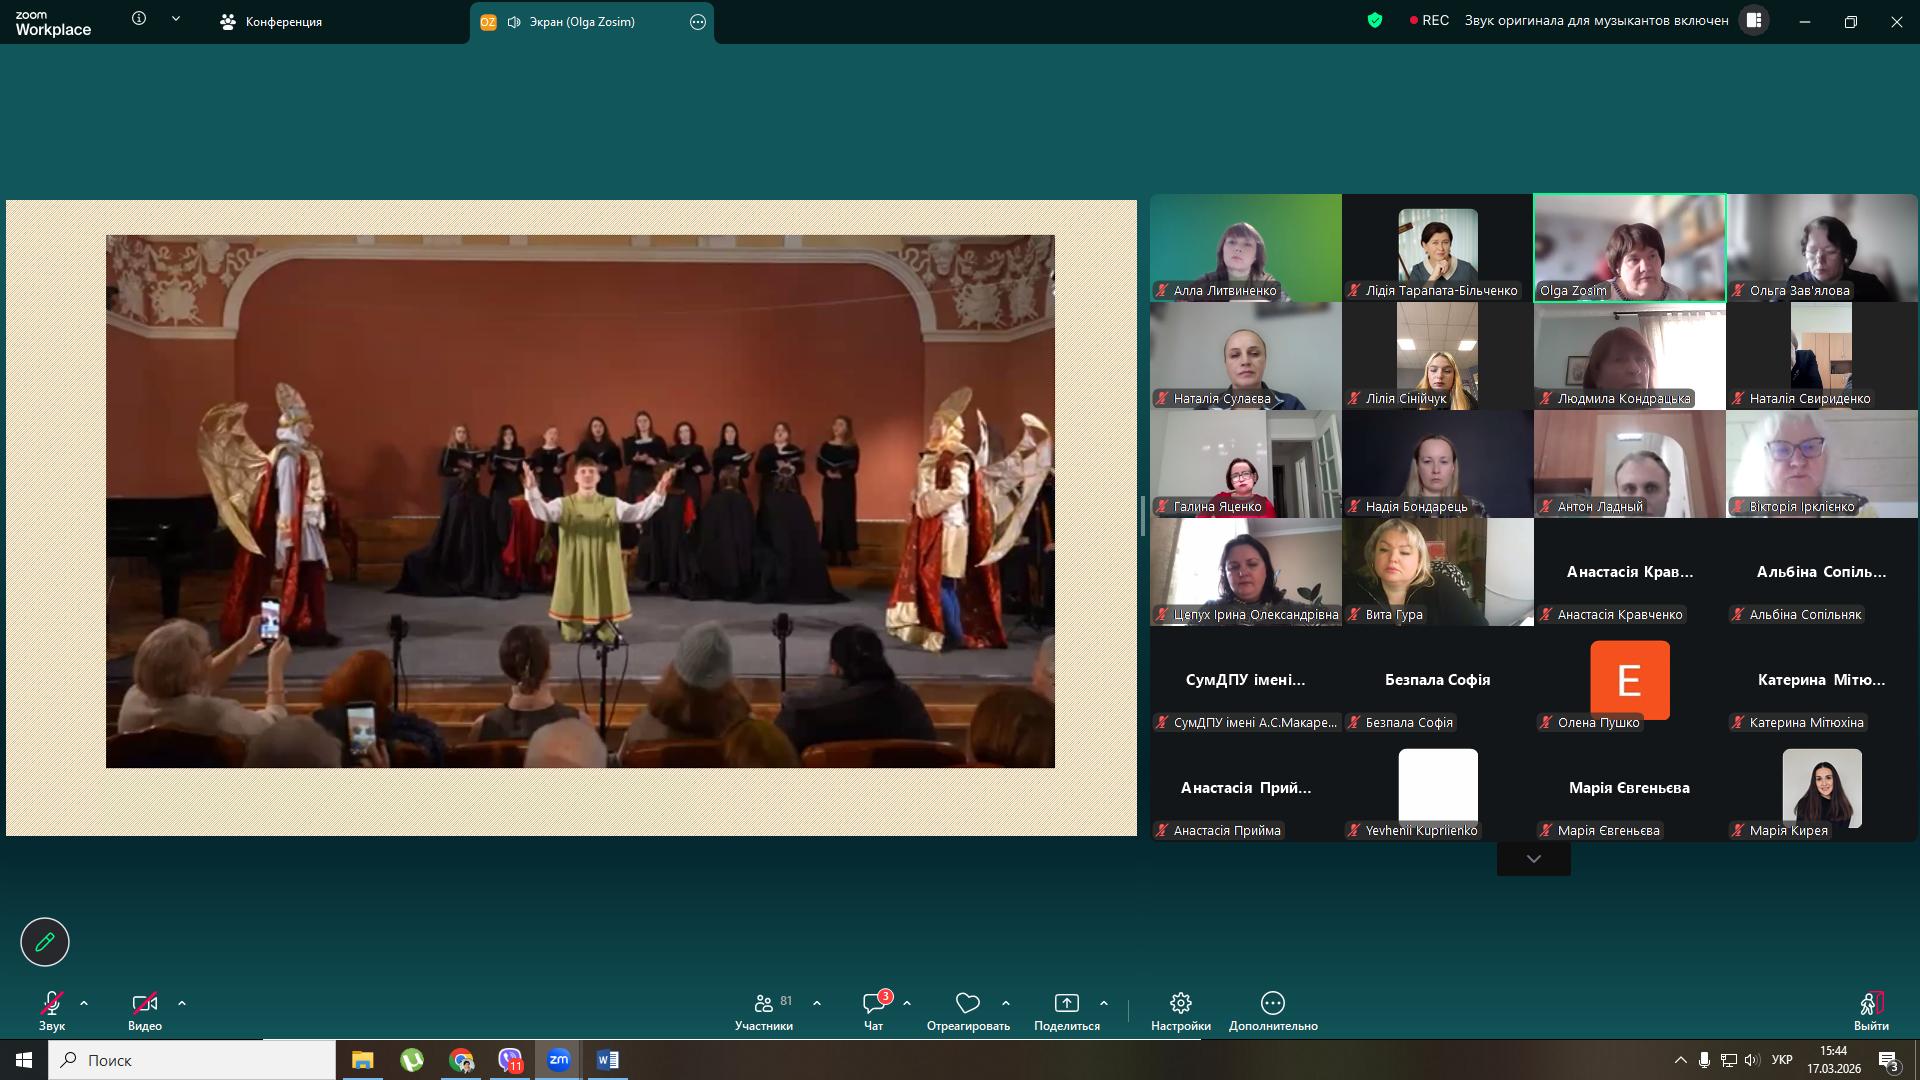Open the annotation pencil tool
Screen dimensions: 1920x1080
tap(45, 942)
